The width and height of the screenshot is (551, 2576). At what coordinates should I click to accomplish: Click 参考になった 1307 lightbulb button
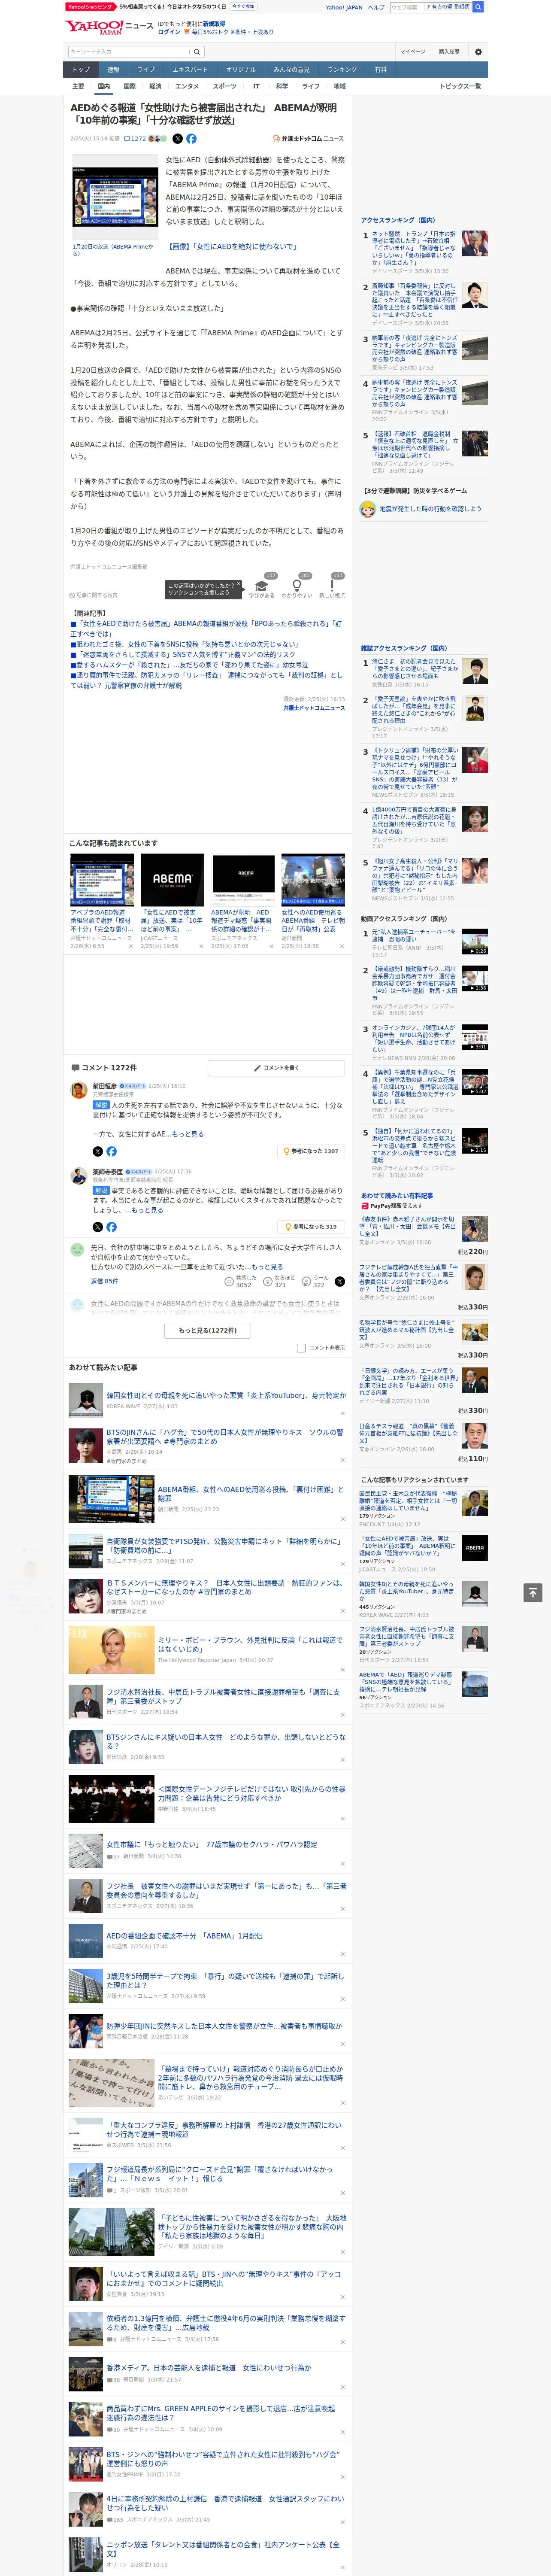coord(311,1151)
